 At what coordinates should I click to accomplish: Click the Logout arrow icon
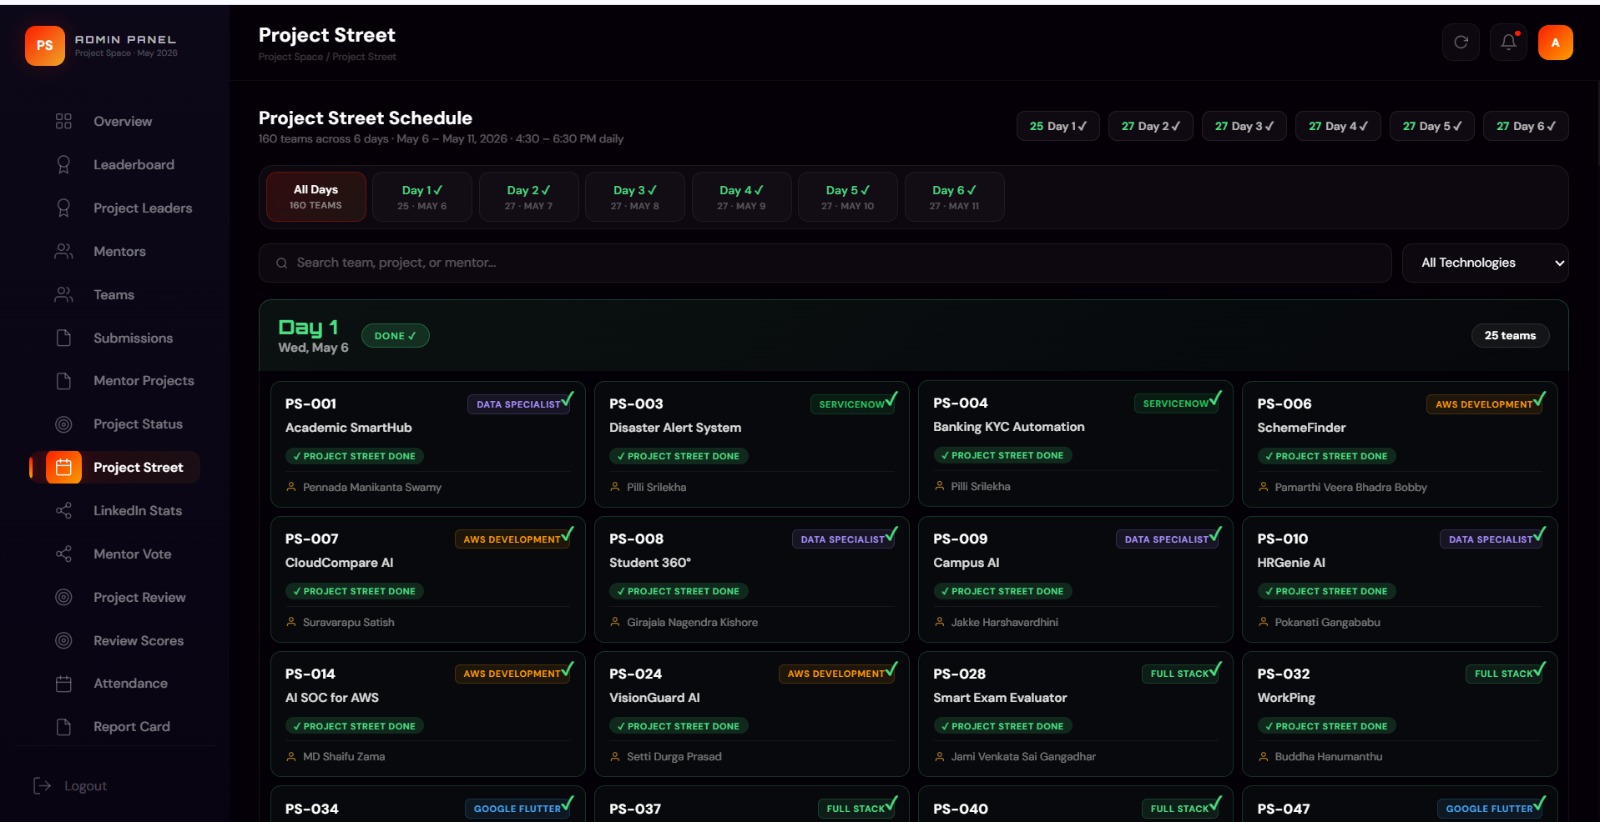point(42,786)
